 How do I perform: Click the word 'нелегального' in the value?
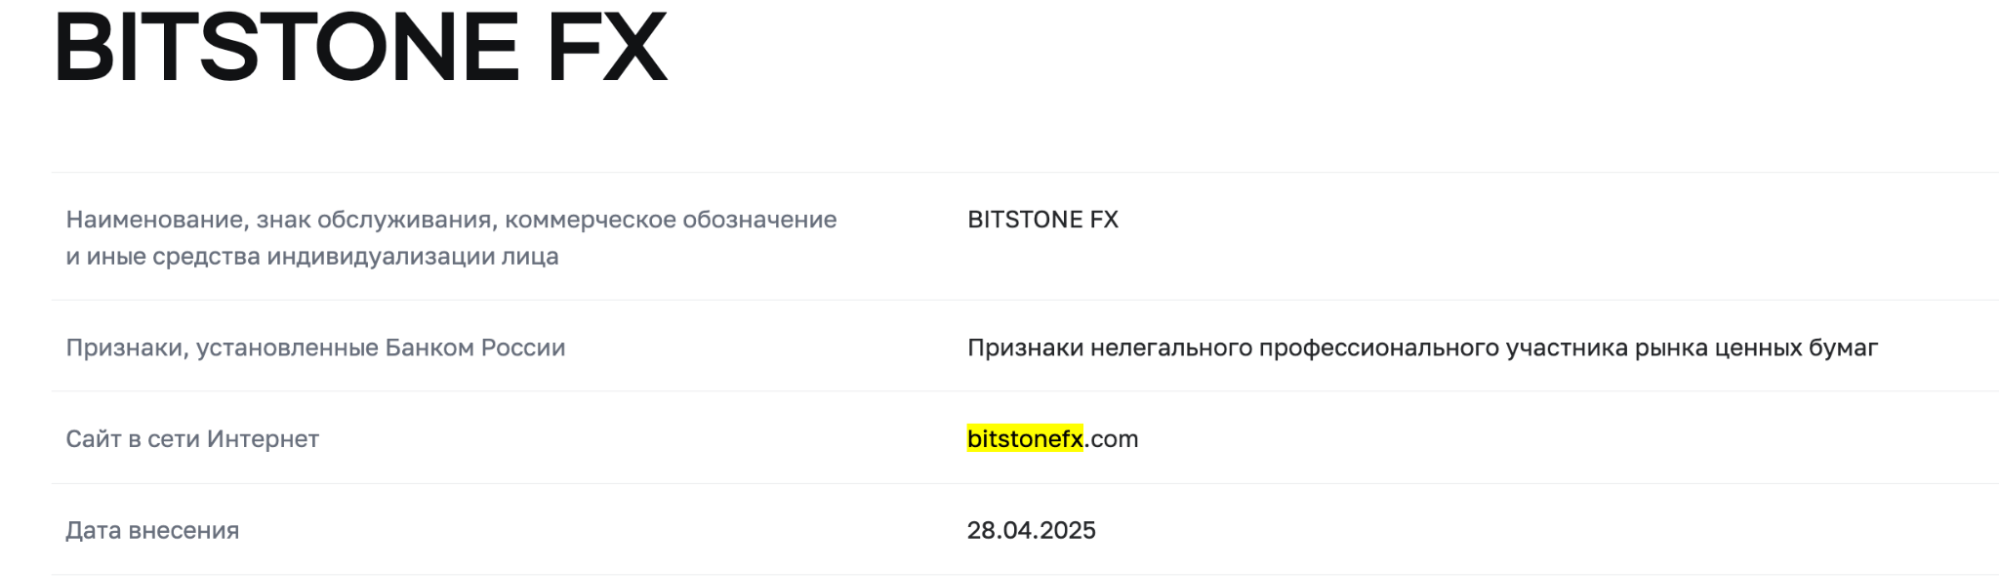point(1171,348)
